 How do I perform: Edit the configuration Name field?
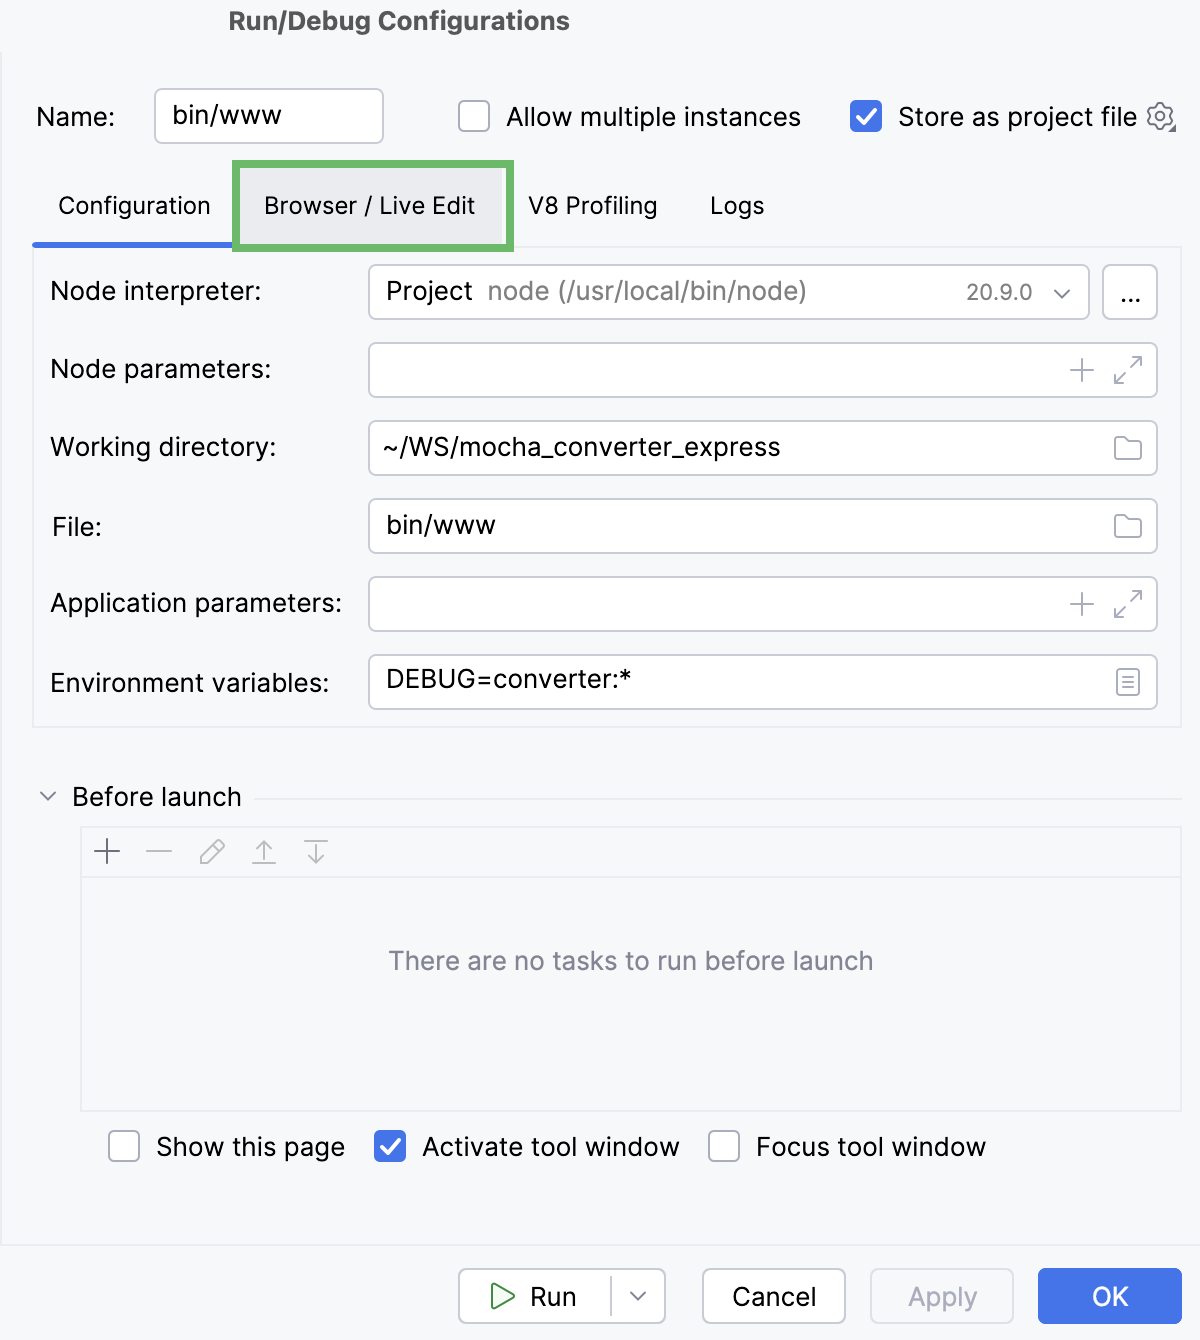[268, 116]
